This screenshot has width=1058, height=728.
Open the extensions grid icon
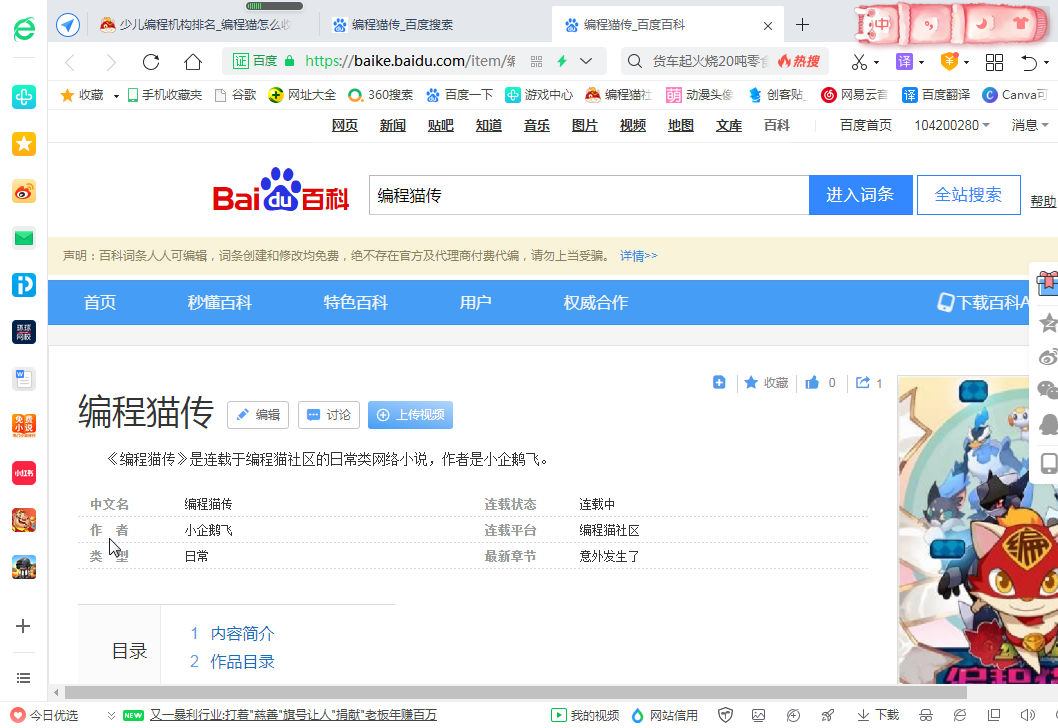[995, 62]
